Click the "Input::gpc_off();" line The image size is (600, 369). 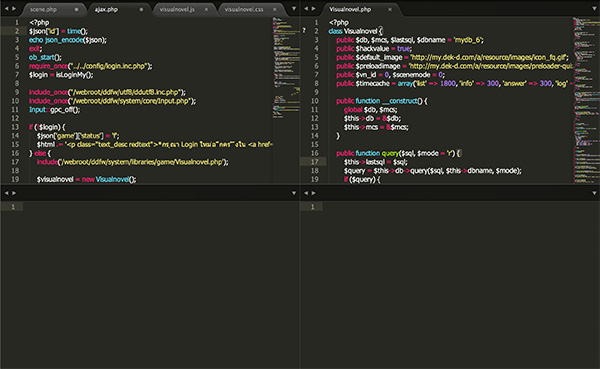pyautogui.click(x=55, y=110)
